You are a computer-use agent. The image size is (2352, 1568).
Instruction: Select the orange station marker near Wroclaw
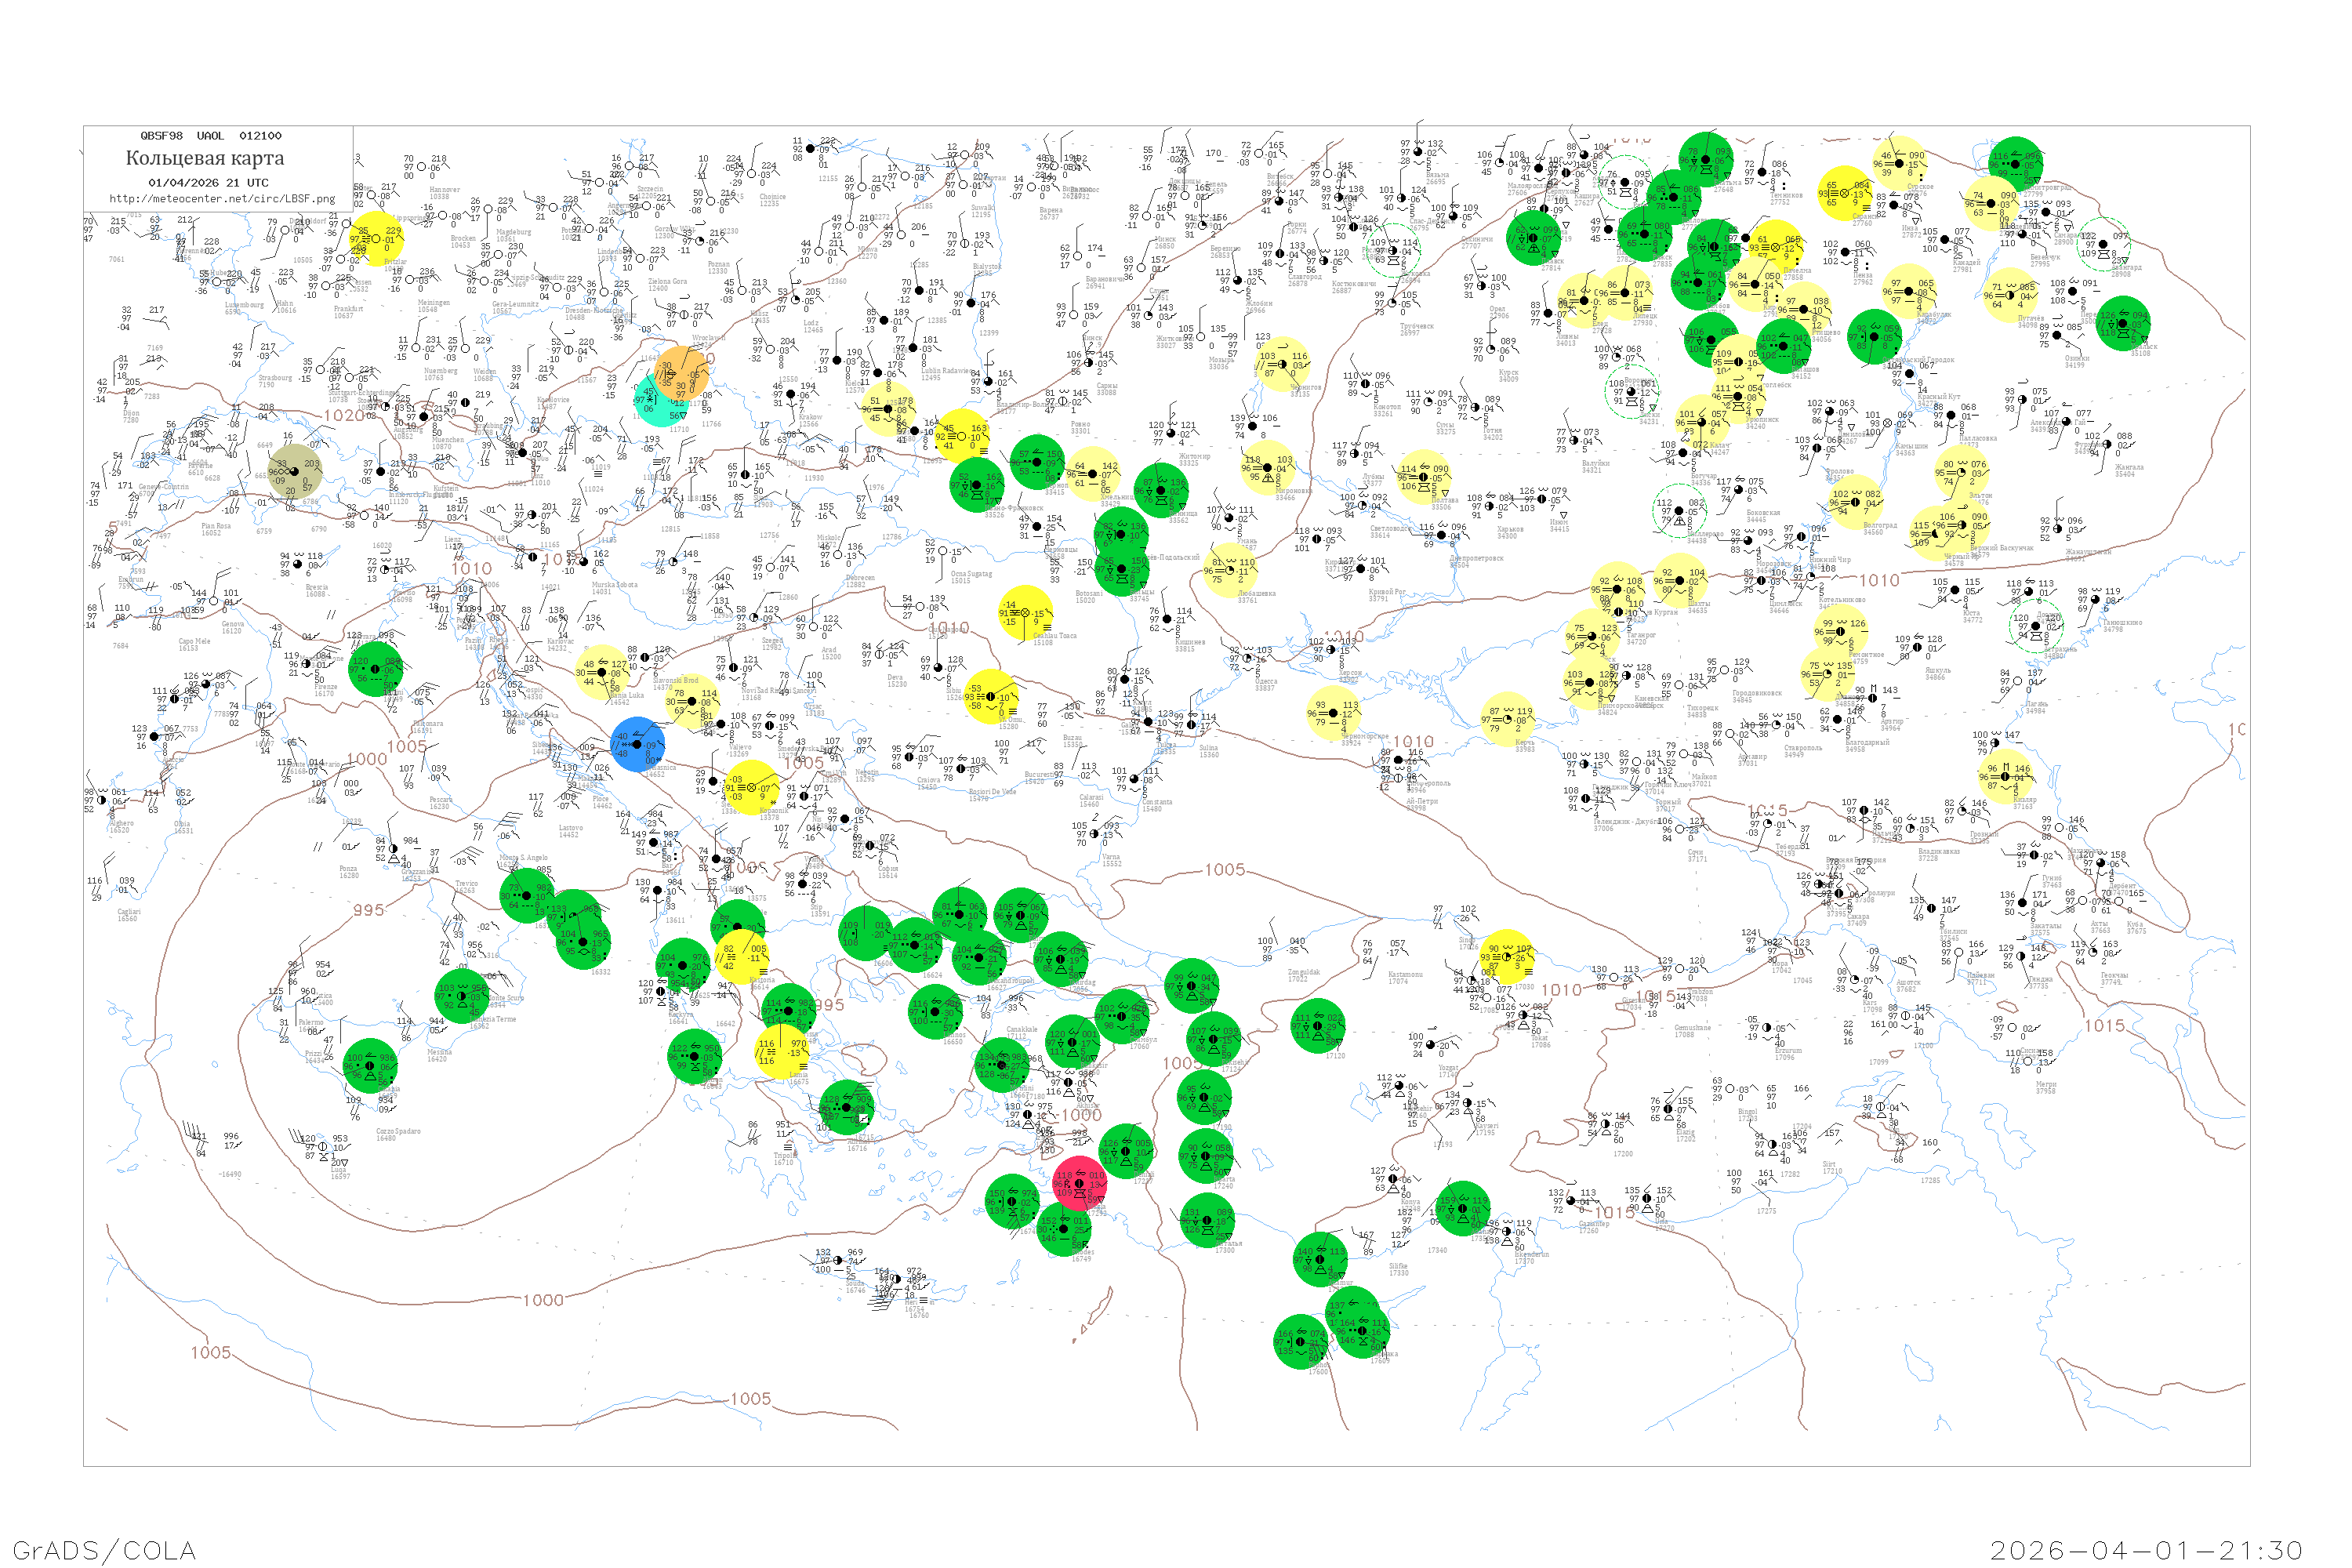pyautogui.click(x=682, y=373)
